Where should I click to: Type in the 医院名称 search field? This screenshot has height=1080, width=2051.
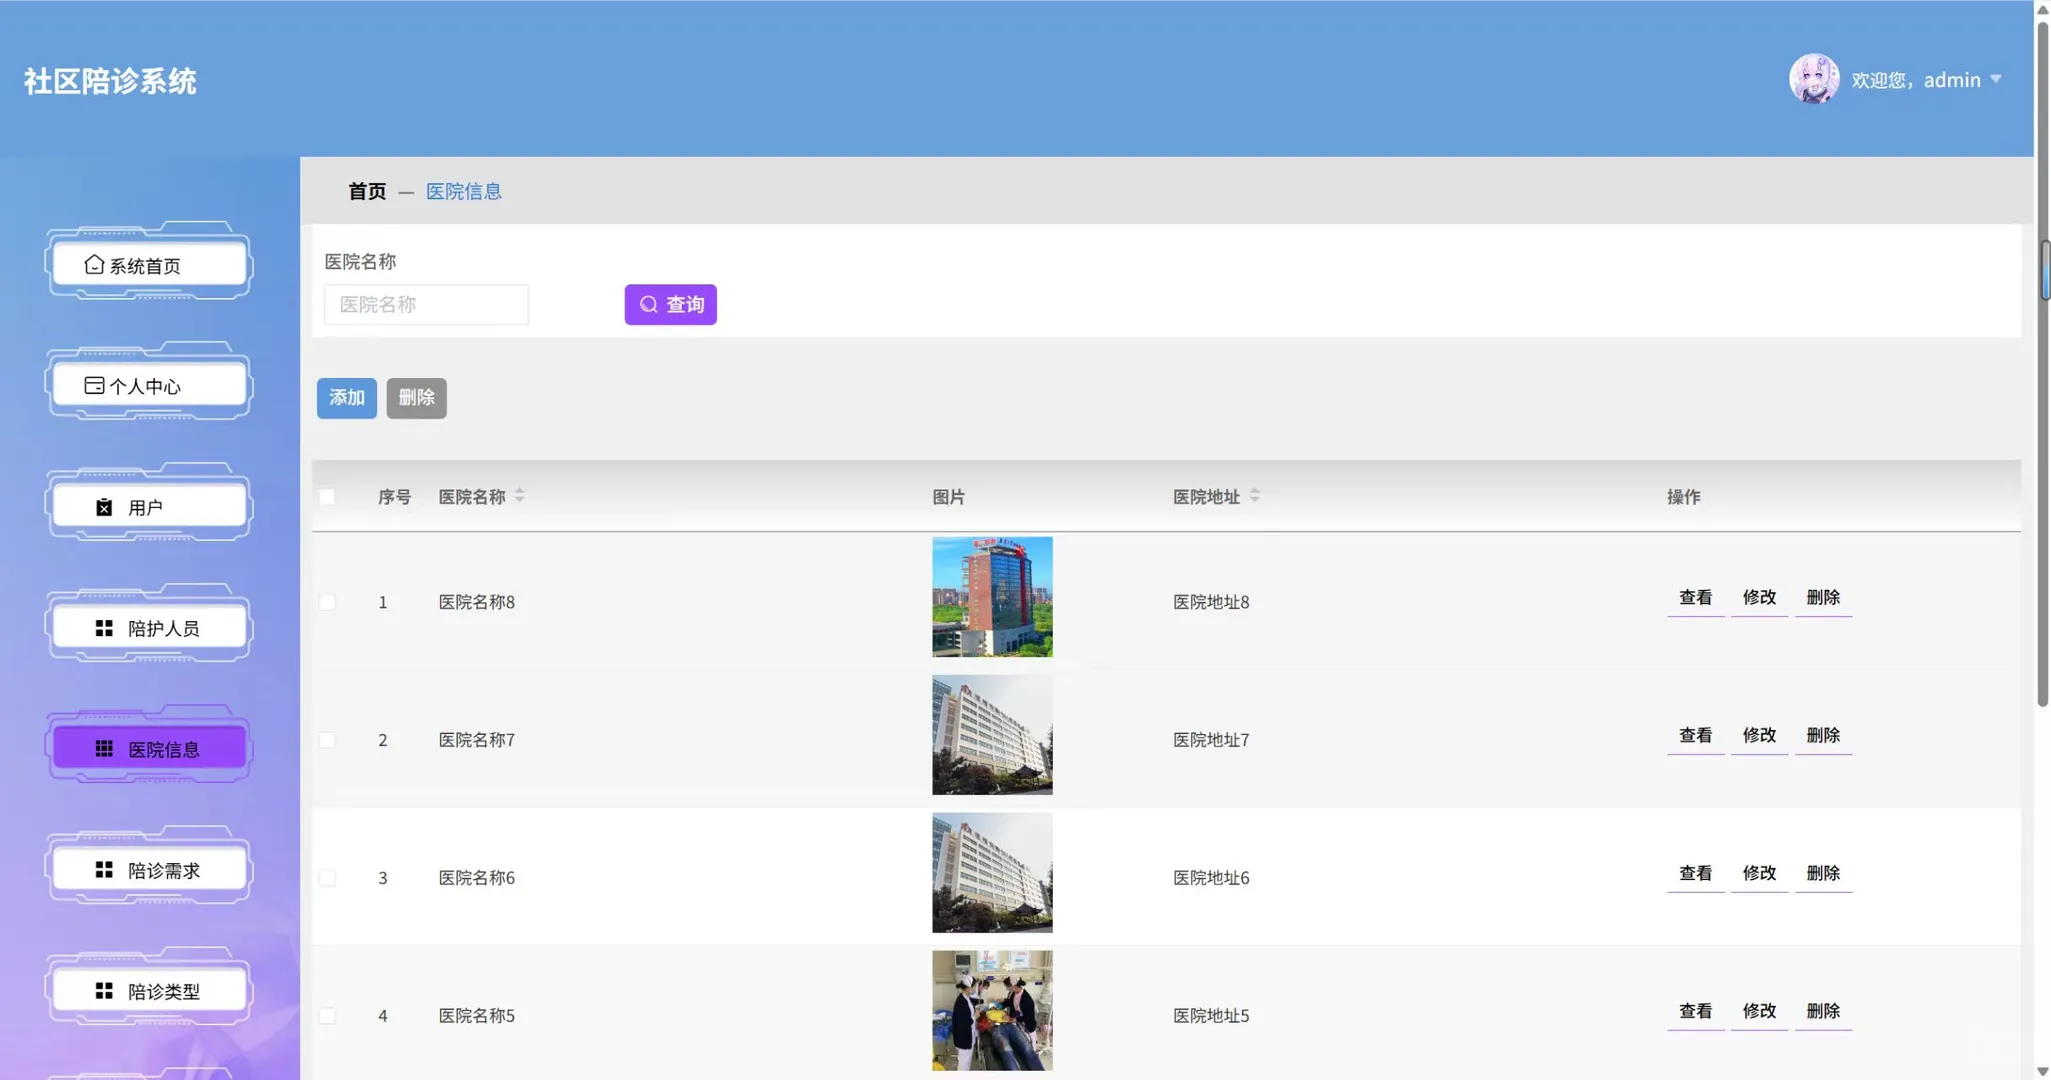tap(426, 304)
